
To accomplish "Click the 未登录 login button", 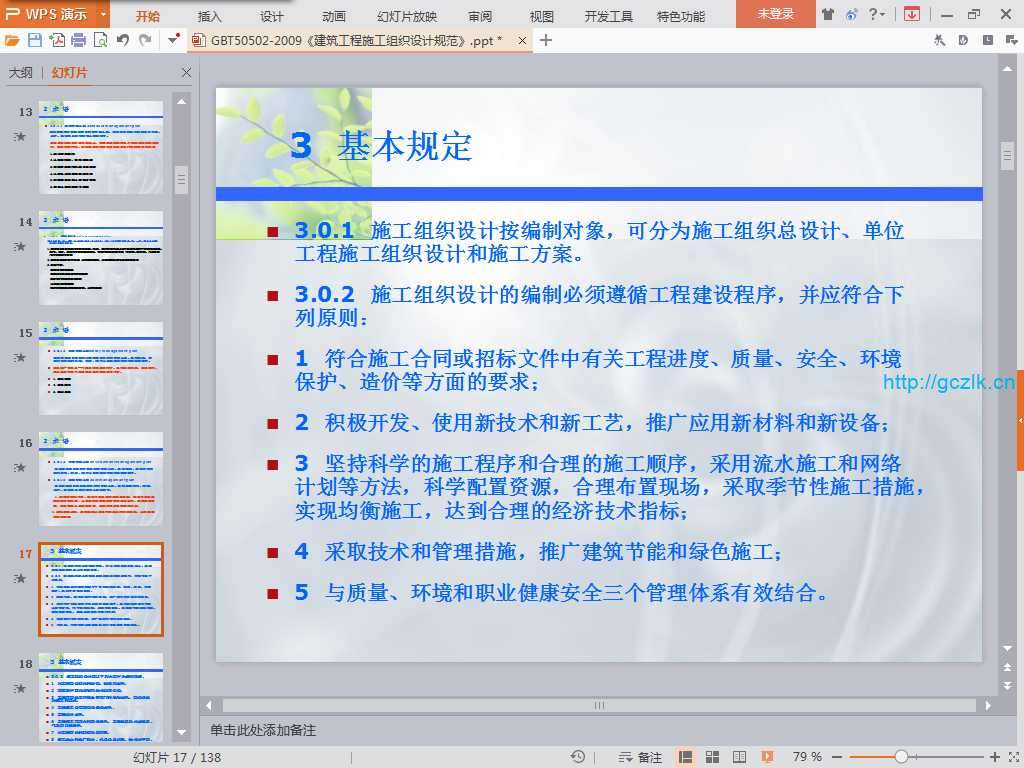I will click(775, 14).
